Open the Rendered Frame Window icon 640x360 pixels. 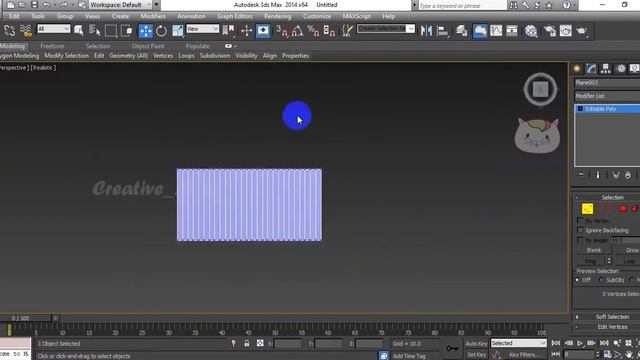566,31
